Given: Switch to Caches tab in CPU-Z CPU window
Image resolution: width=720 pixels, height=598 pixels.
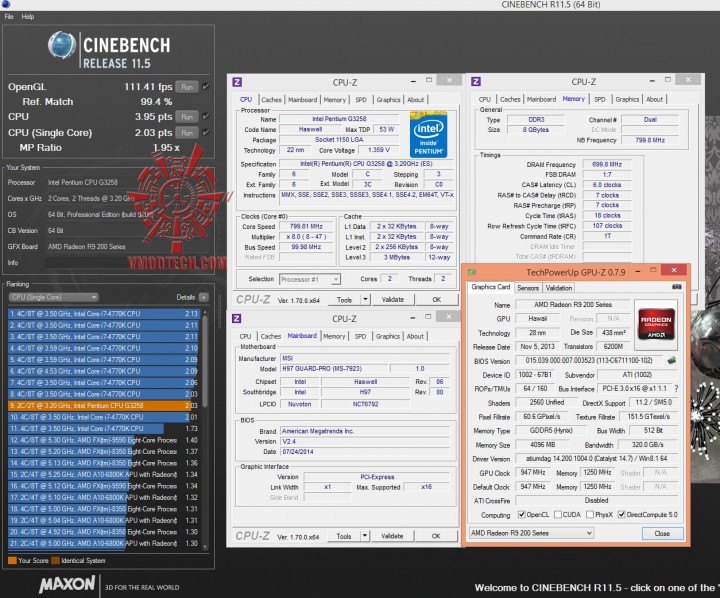Looking at the screenshot, I should (271, 100).
